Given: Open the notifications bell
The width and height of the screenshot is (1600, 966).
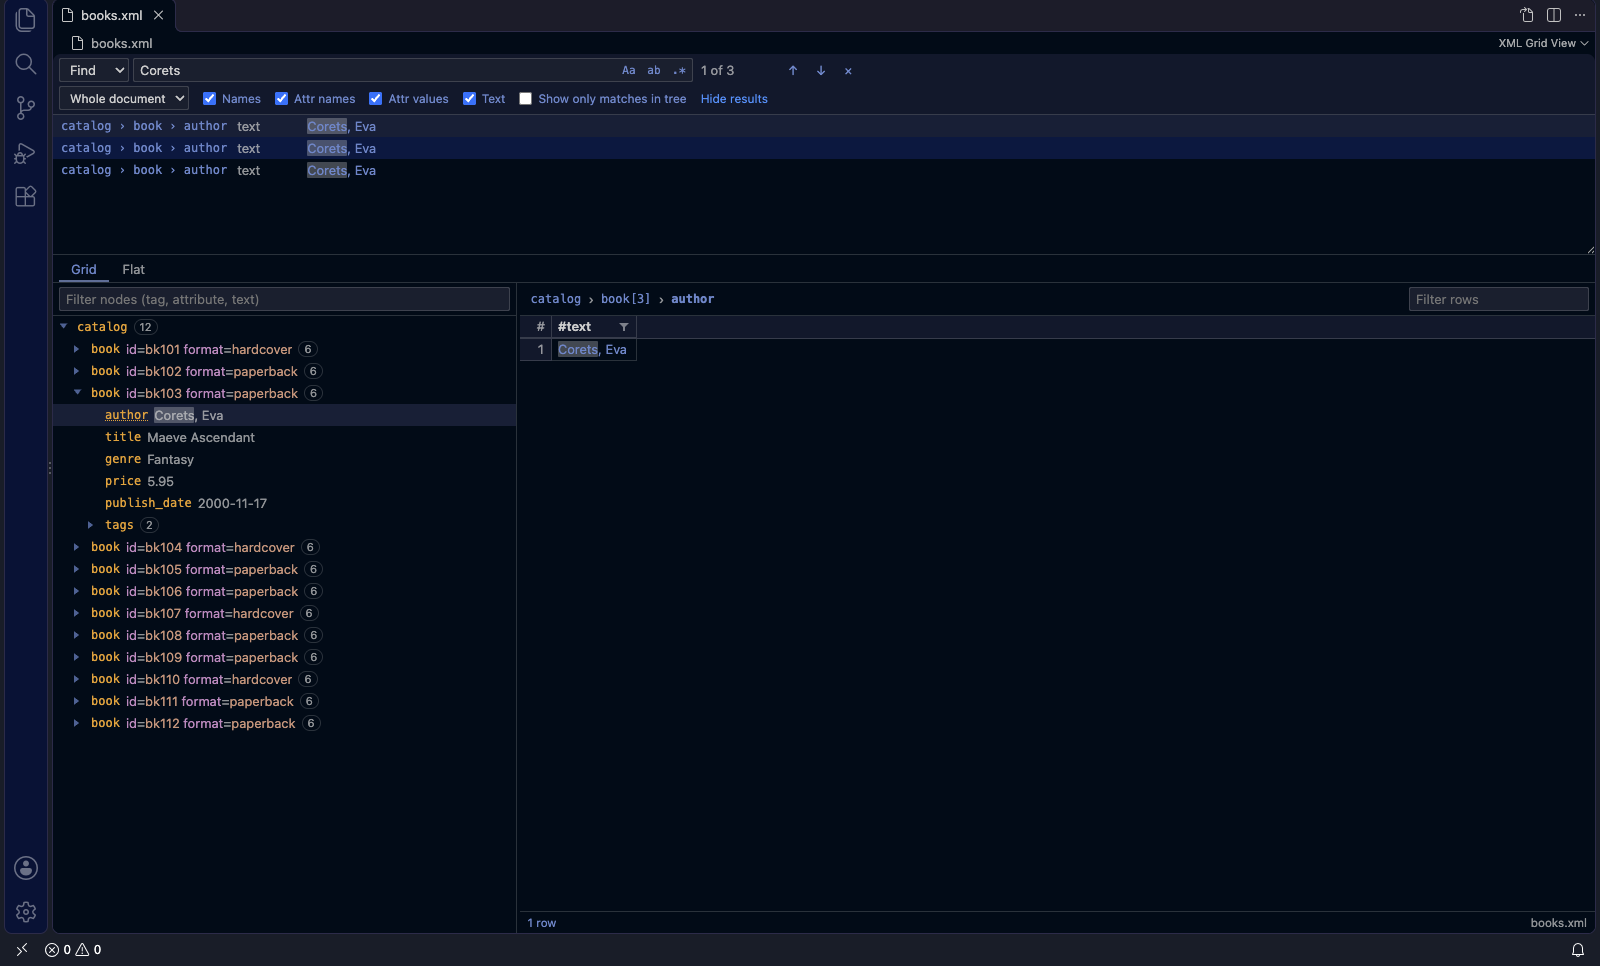Looking at the screenshot, I should pyautogui.click(x=1578, y=950).
